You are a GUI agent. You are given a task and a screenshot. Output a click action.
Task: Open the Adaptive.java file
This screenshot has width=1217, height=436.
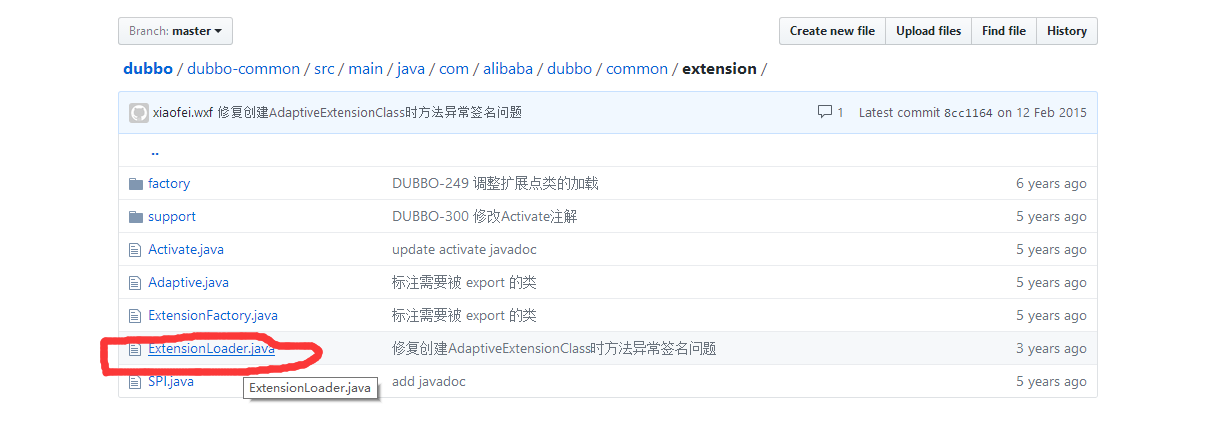point(188,283)
